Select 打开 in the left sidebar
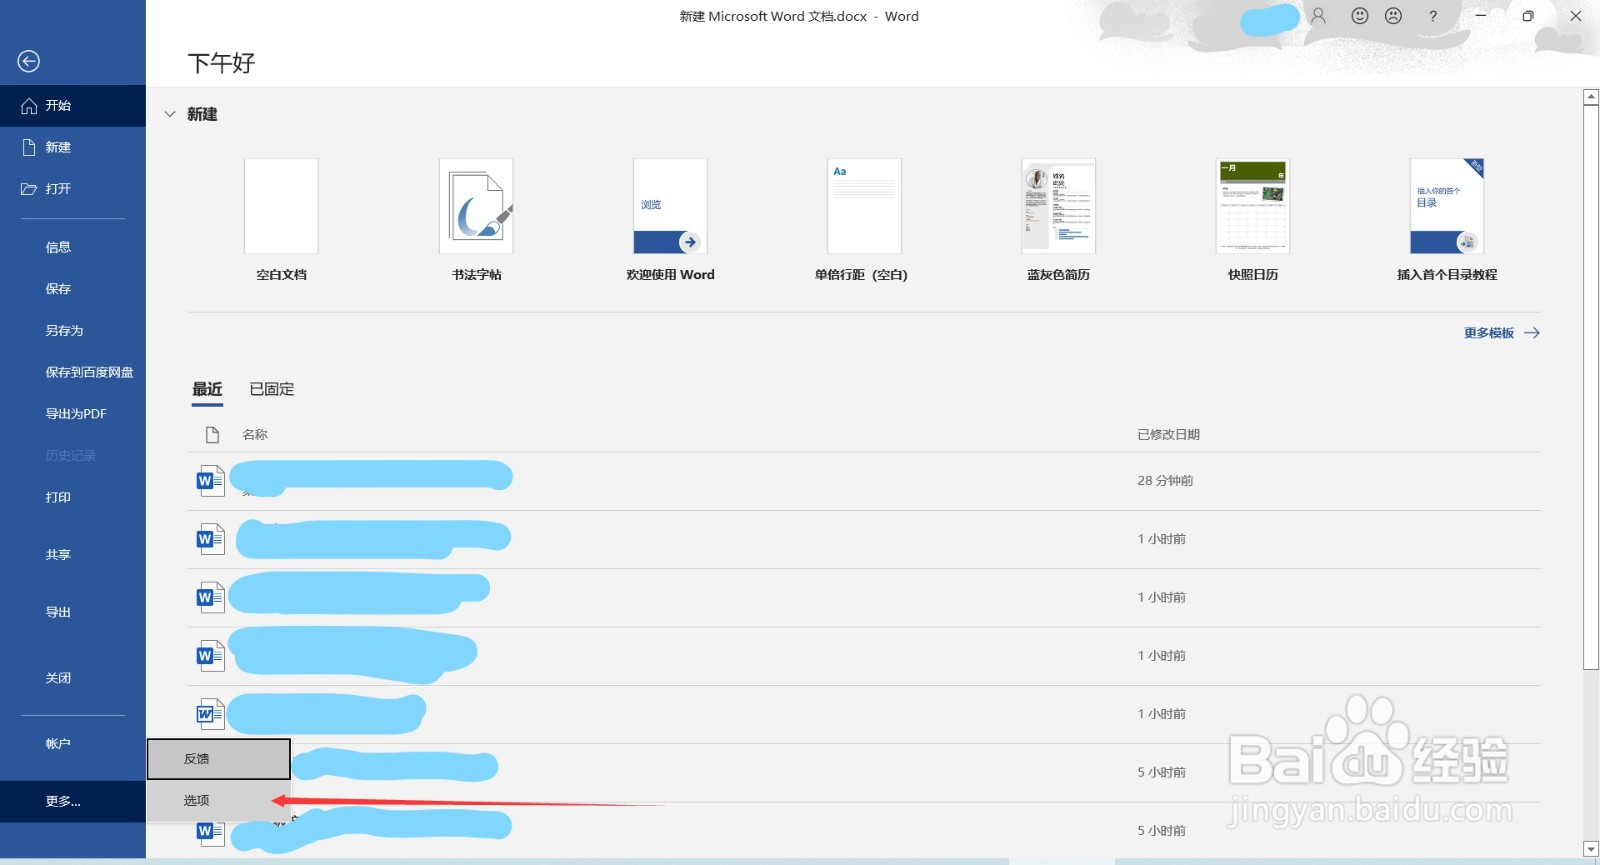The width and height of the screenshot is (1600, 865). [73, 189]
